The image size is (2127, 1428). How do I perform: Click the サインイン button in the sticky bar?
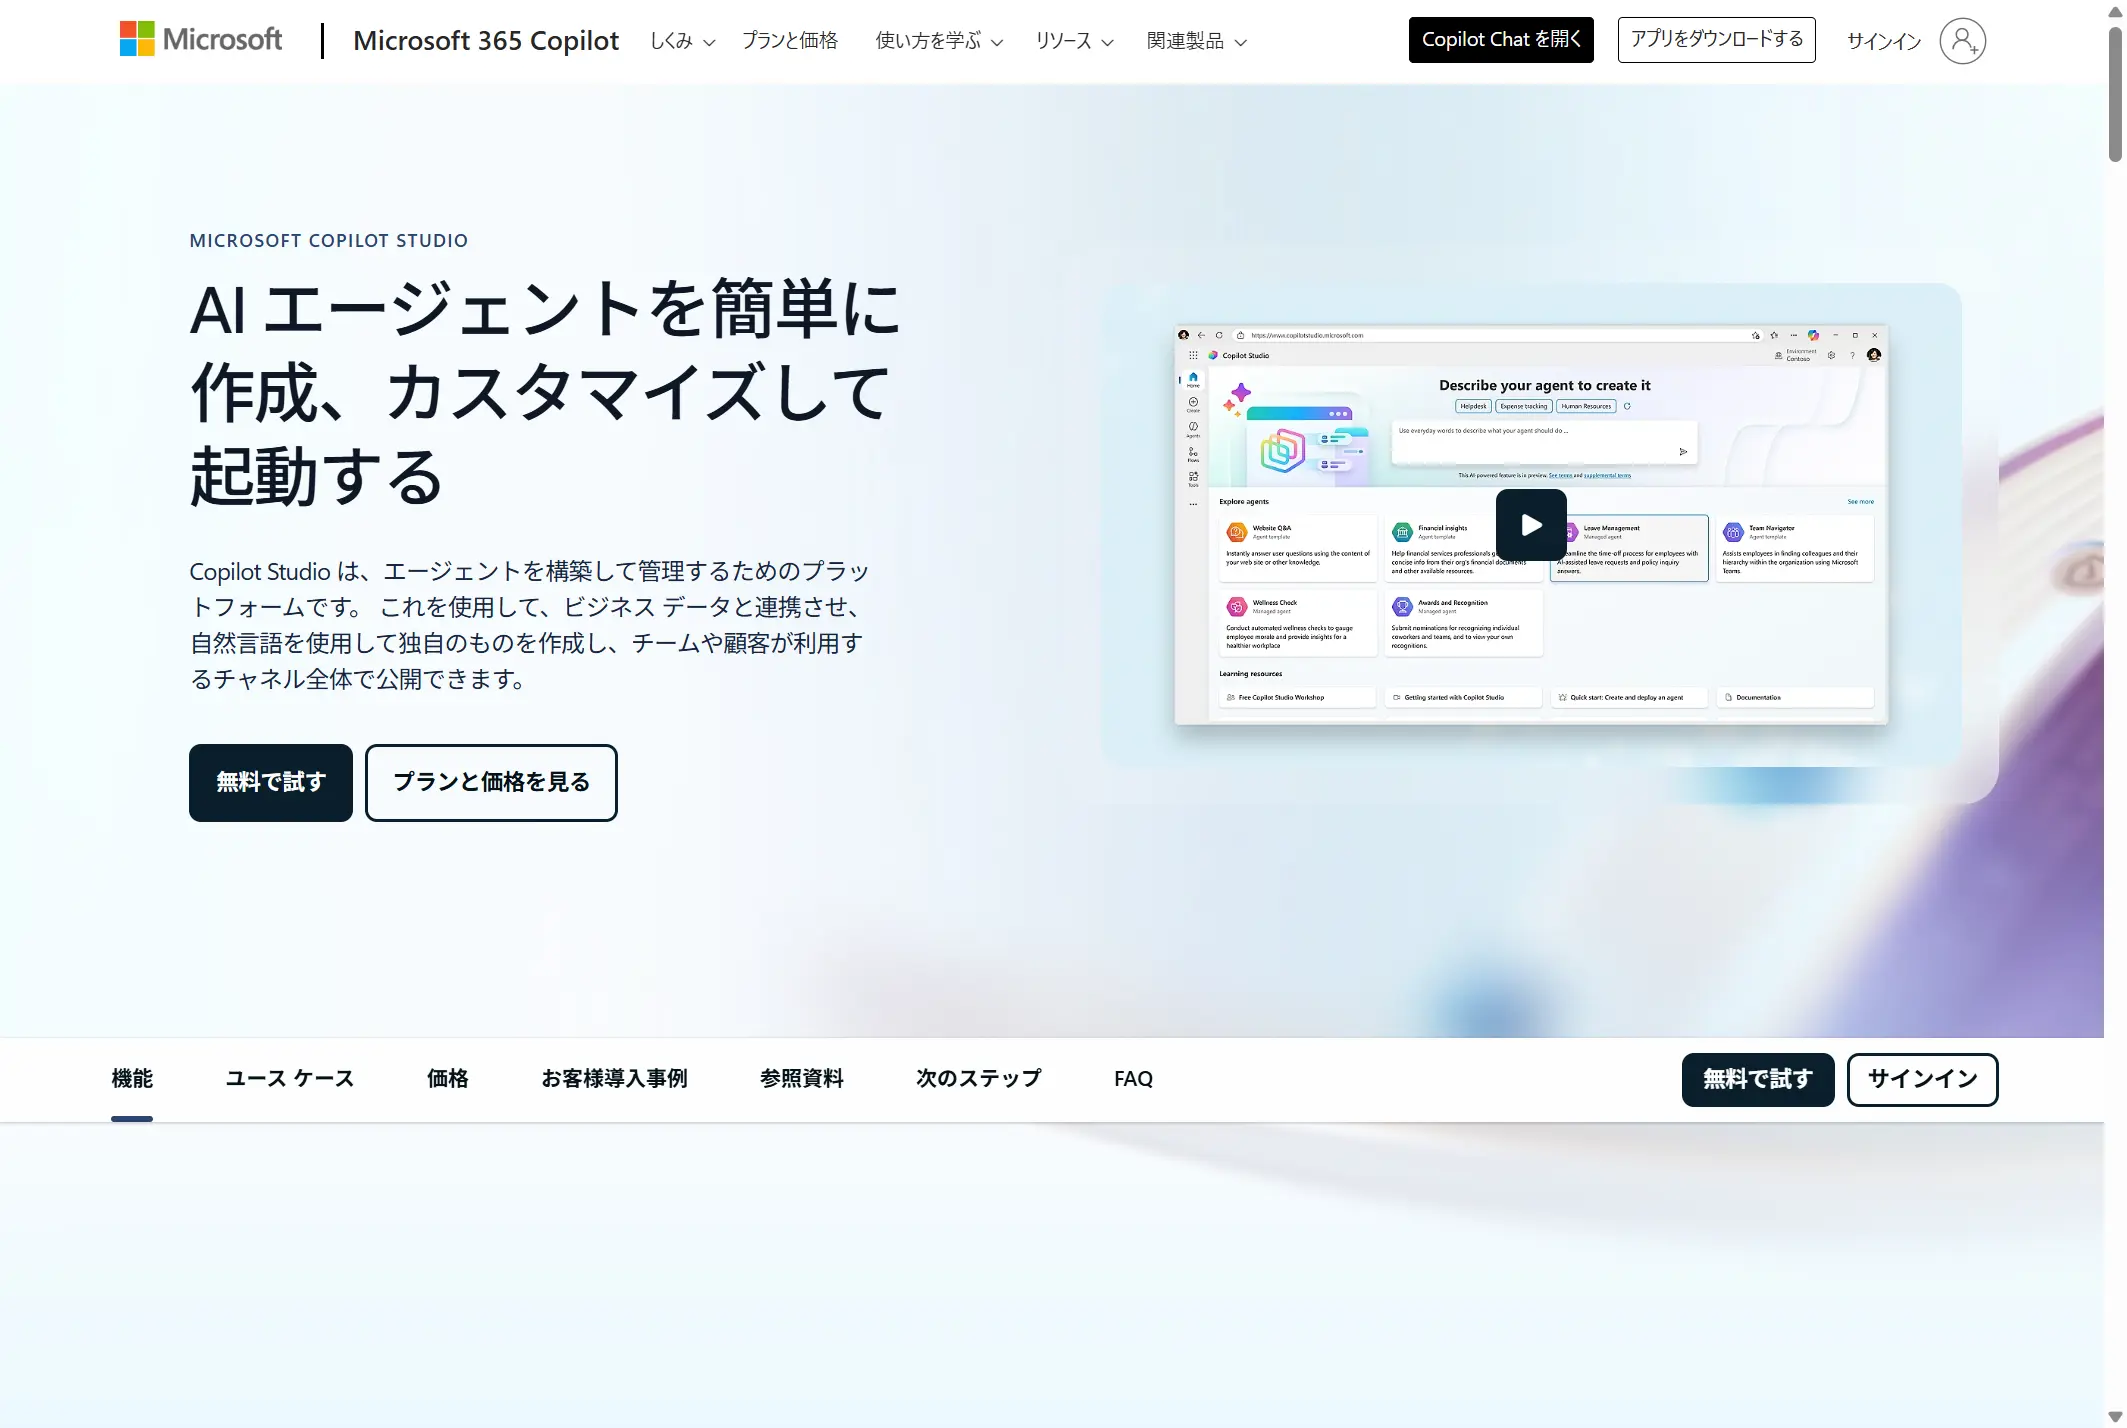1921,1079
